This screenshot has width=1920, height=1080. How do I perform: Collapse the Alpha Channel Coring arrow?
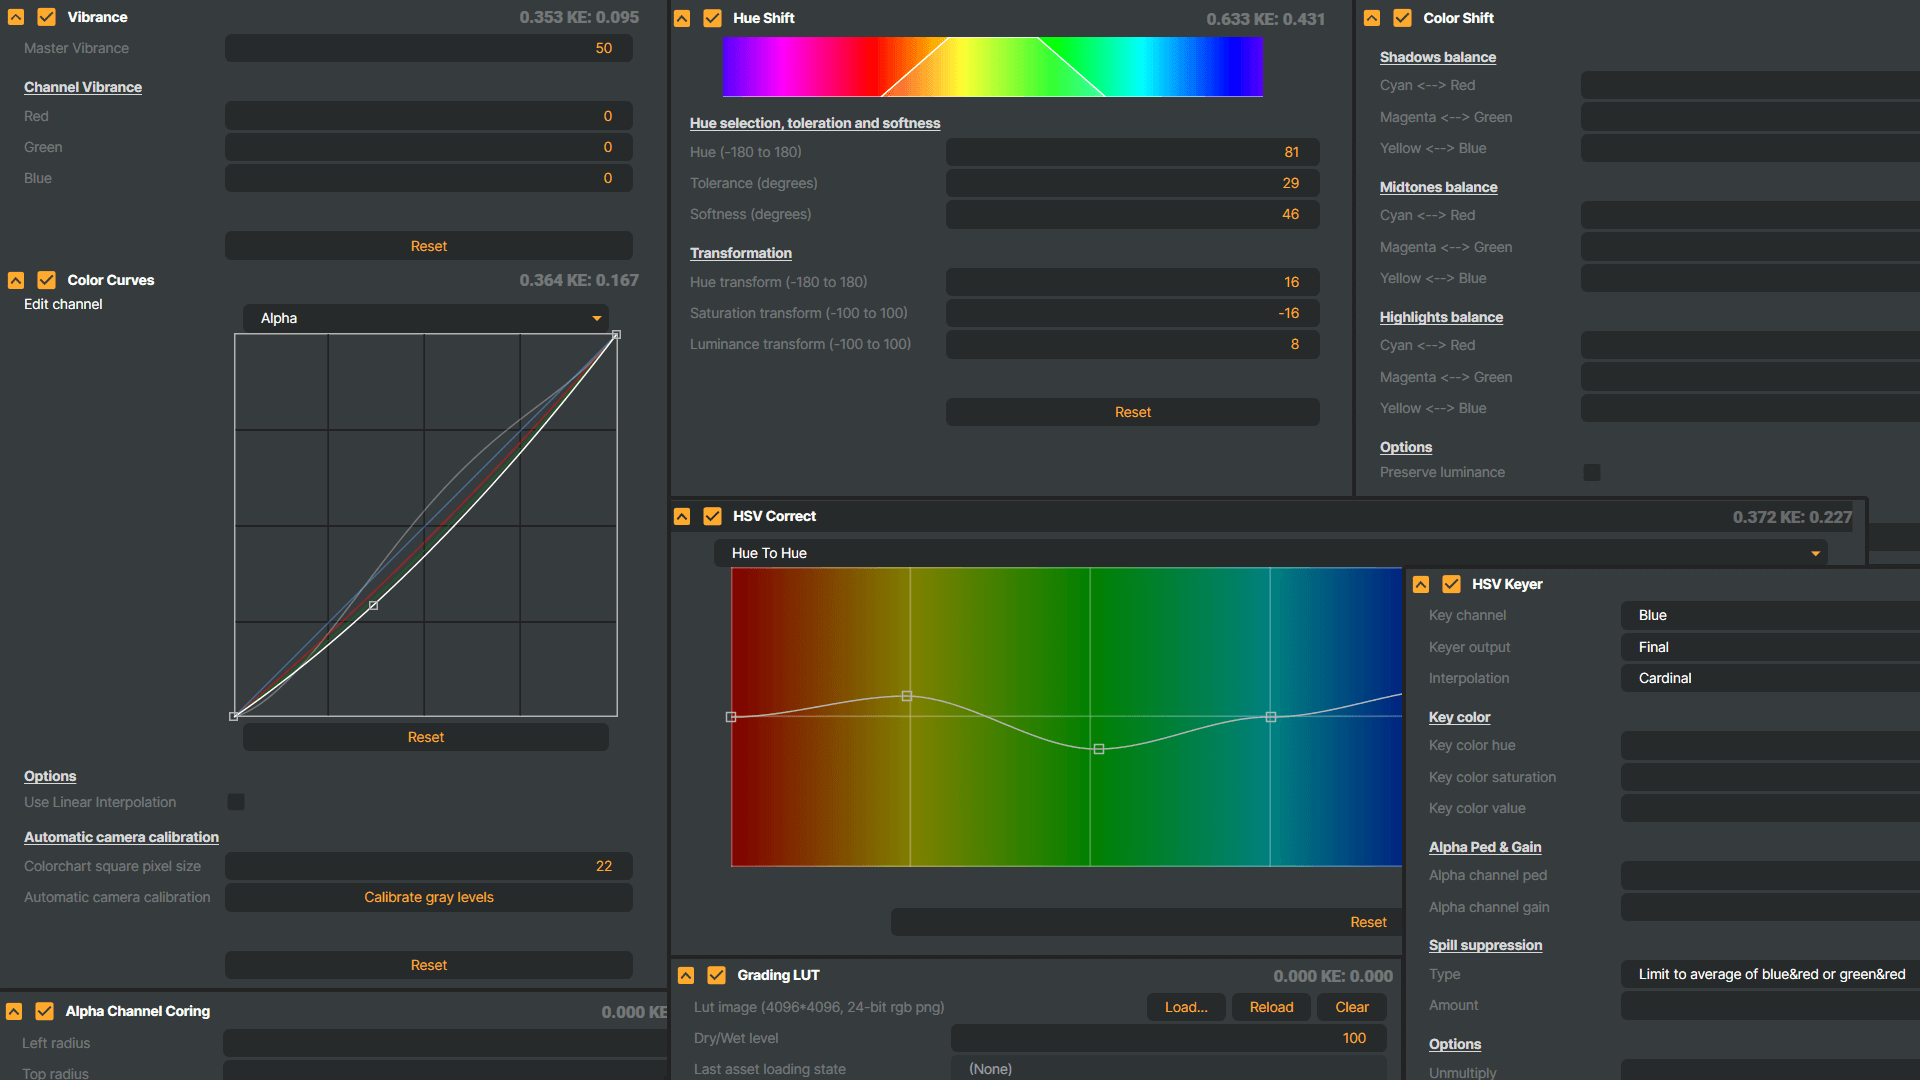pyautogui.click(x=14, y=1011)
